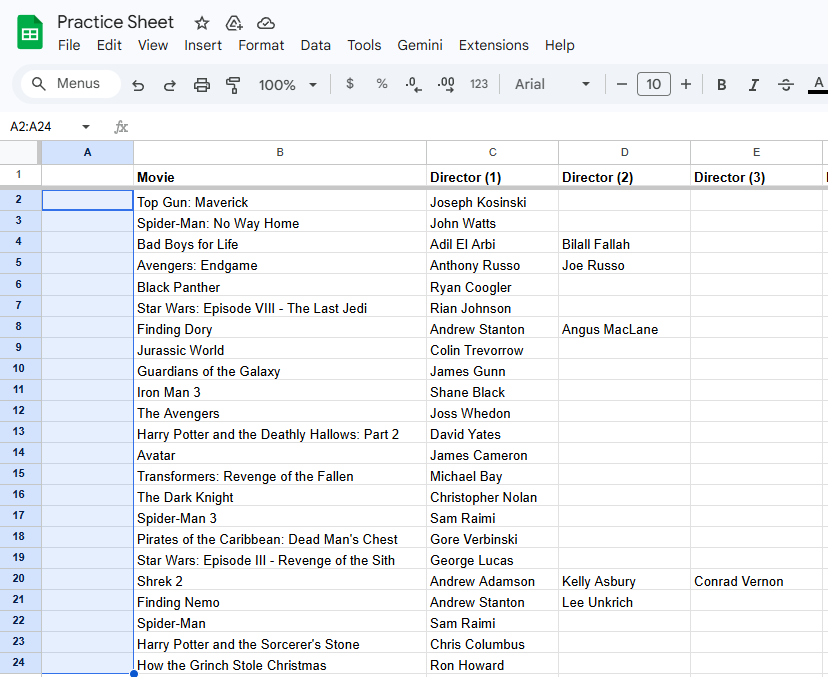The height and width of the screenshot is (677, 828).
Task: Open the Data menu
Action: click(316, 45)
